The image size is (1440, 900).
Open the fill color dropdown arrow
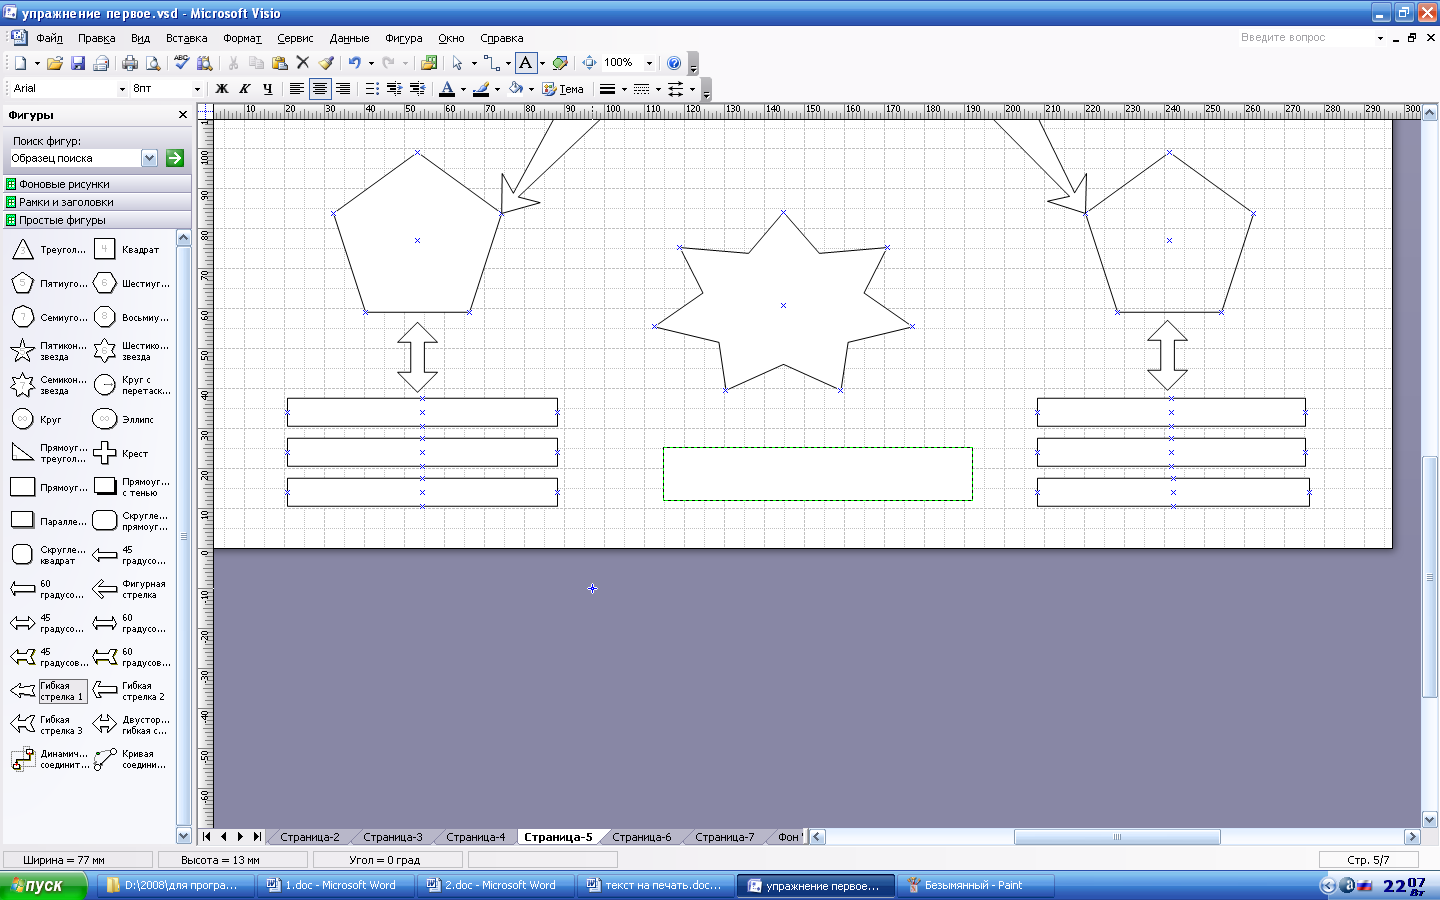pyautogui.click(x=531, y=89)
